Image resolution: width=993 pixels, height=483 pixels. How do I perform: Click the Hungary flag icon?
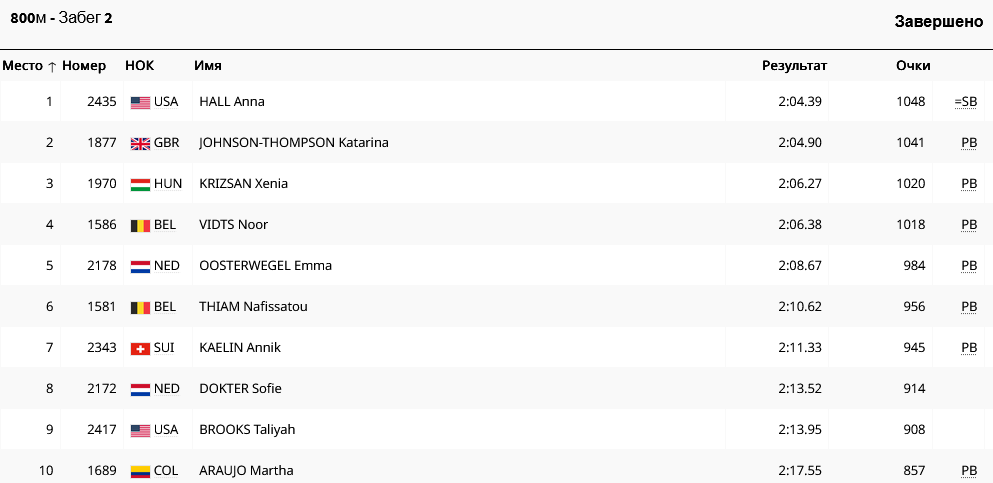(140, 184)
